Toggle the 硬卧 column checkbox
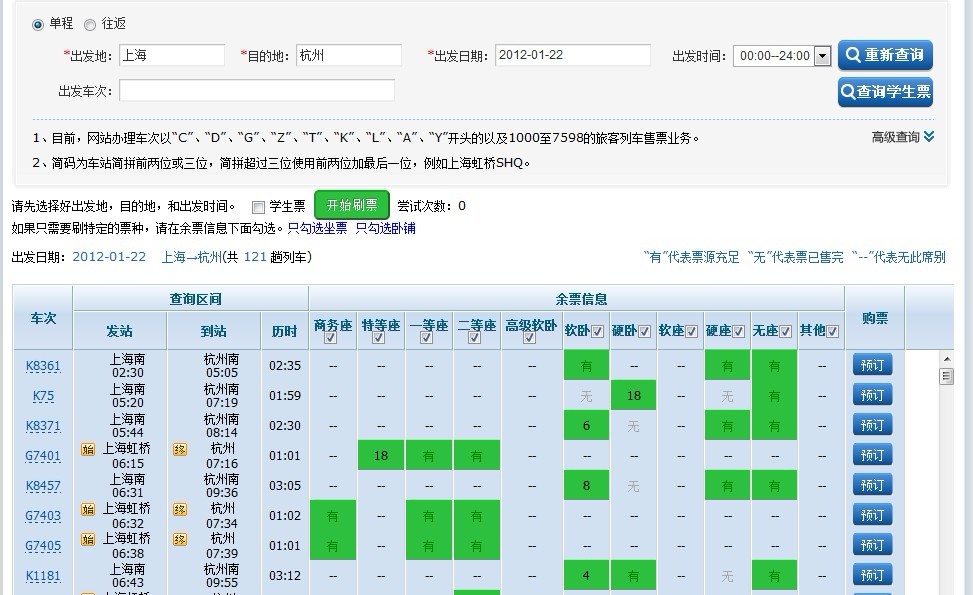This screenshot has width=973, height=595. (x=645, y=331)
